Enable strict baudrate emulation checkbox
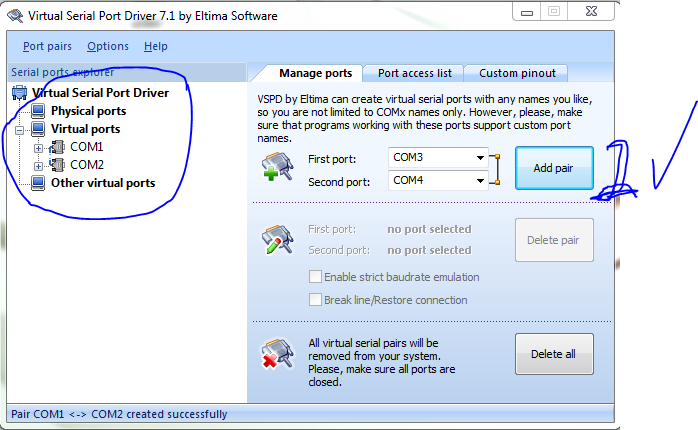Viewport: 698px width, 430px height. 315,277
